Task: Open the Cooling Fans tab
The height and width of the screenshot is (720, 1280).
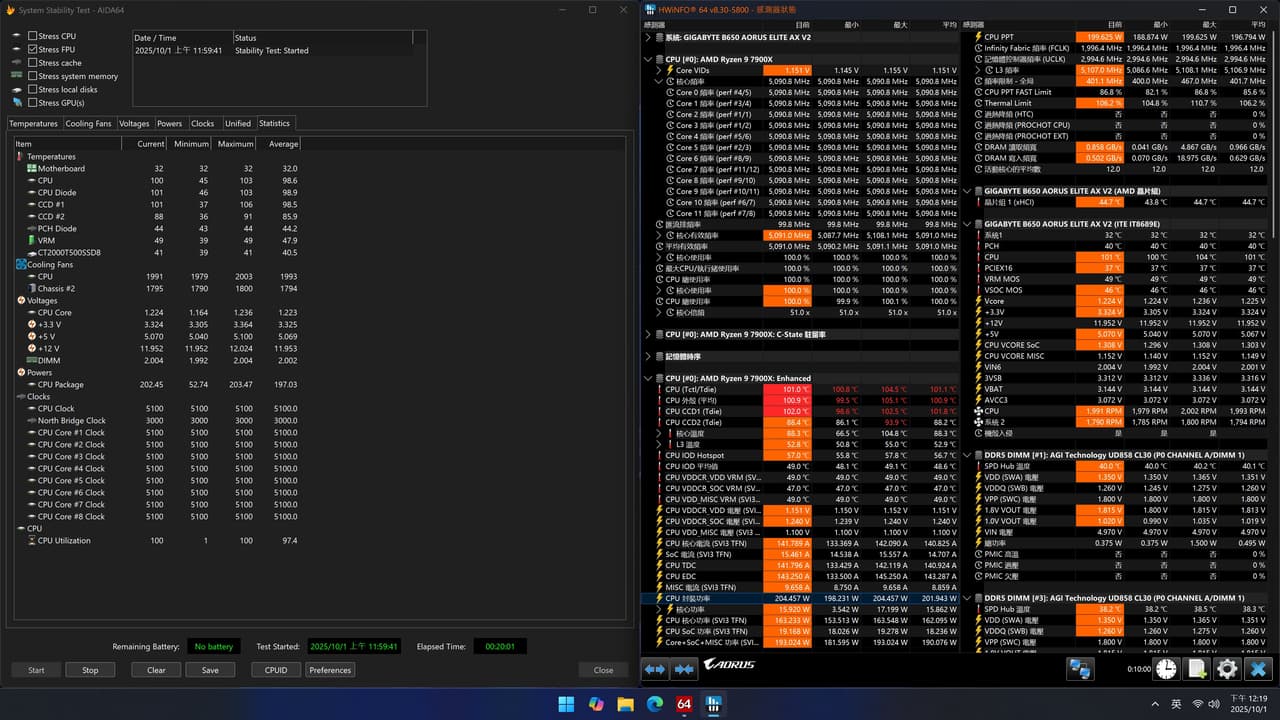Action: point(88,124)
